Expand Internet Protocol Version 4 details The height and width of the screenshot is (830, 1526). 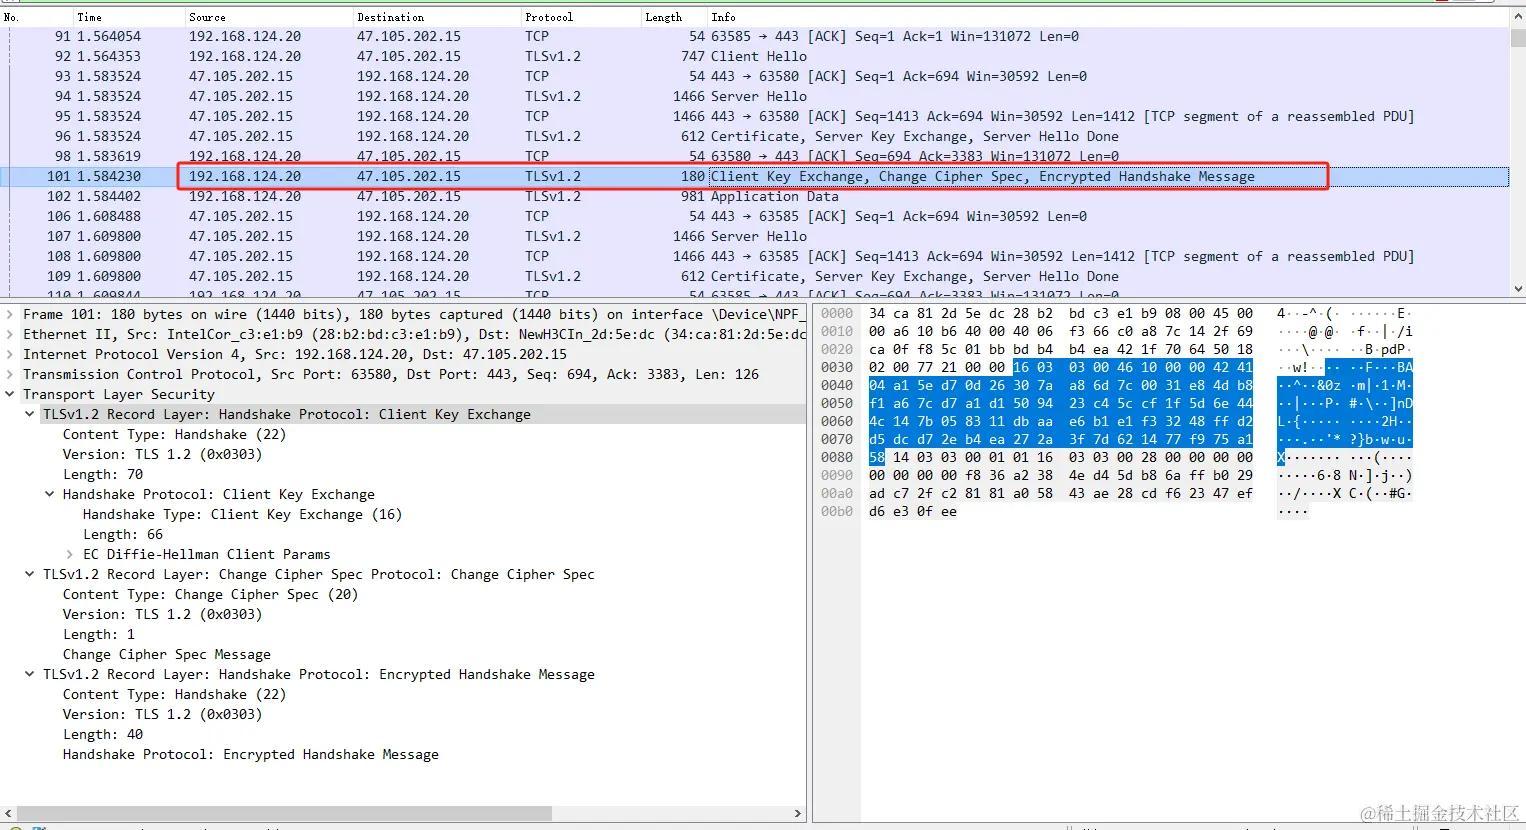[x=10, y=354]
